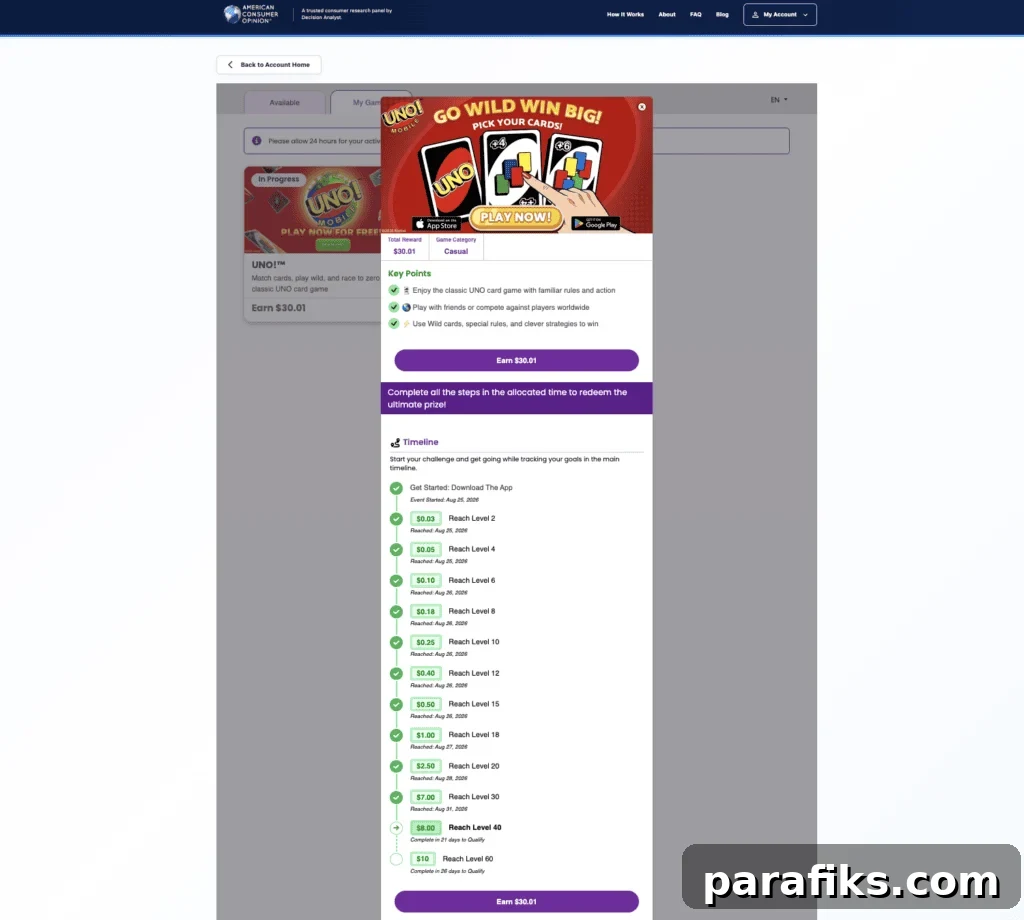
Task: Click the $10 reward badge
Action: (423, 859)
